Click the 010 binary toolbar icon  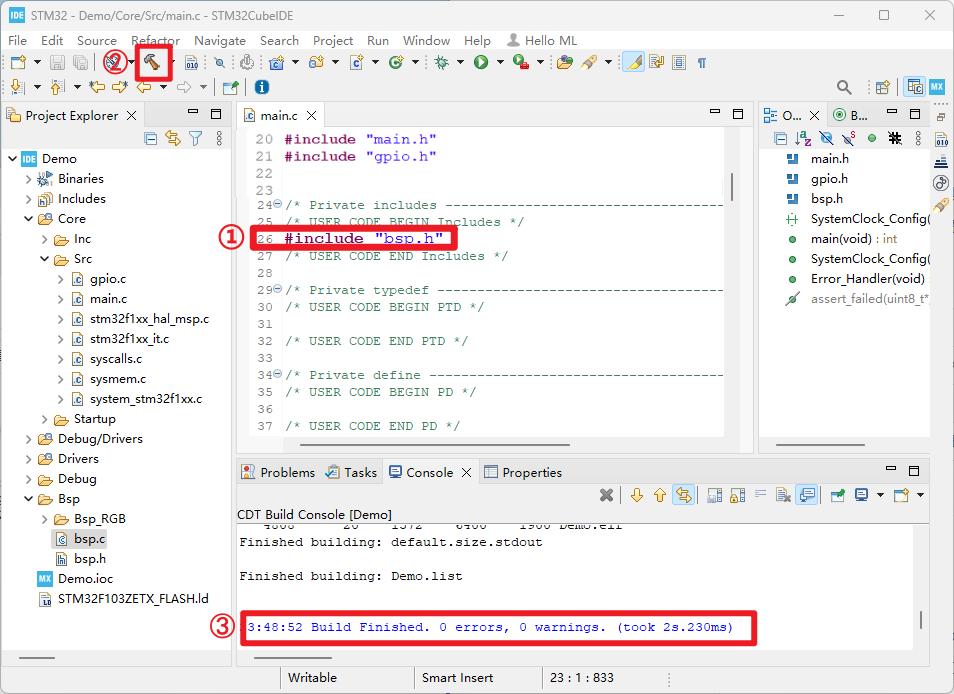pos(192,63)
